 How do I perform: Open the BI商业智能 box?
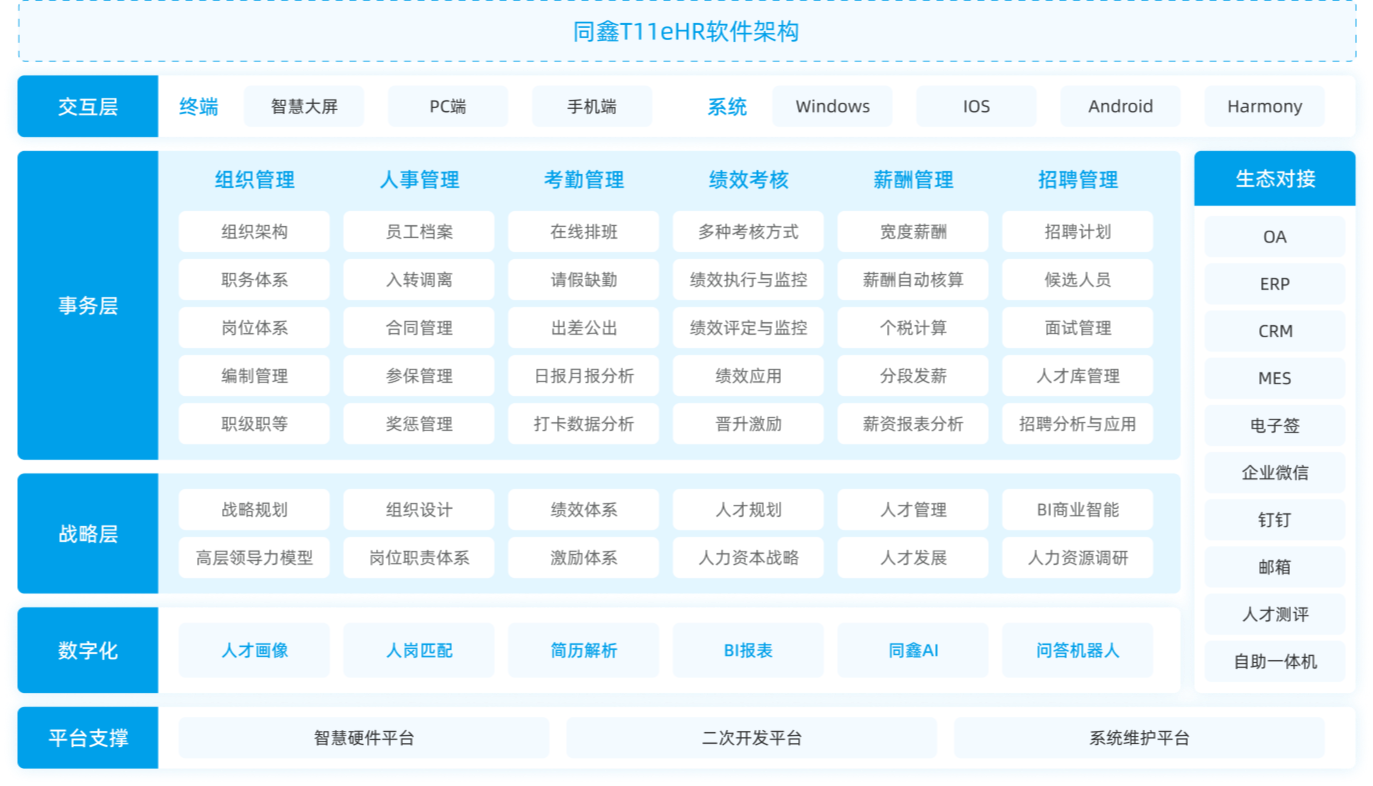pos(1078,509)
